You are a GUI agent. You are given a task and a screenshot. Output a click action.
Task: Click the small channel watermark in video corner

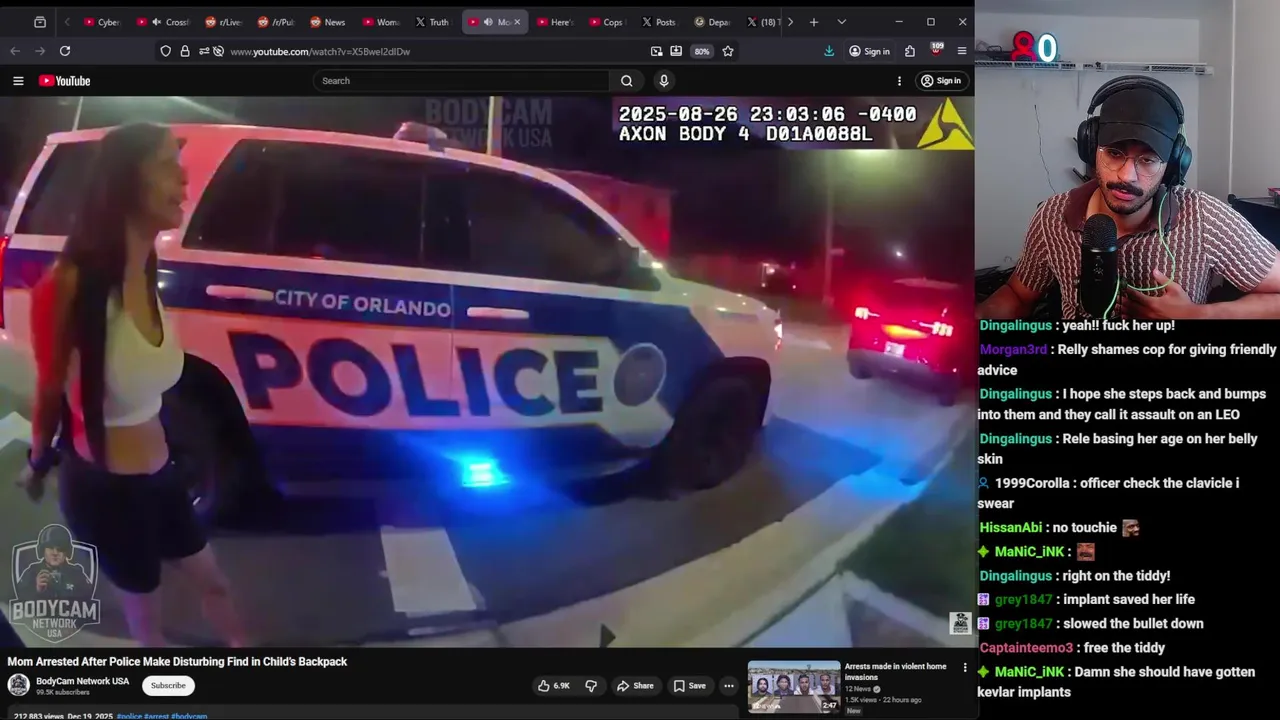click(960, 623)
